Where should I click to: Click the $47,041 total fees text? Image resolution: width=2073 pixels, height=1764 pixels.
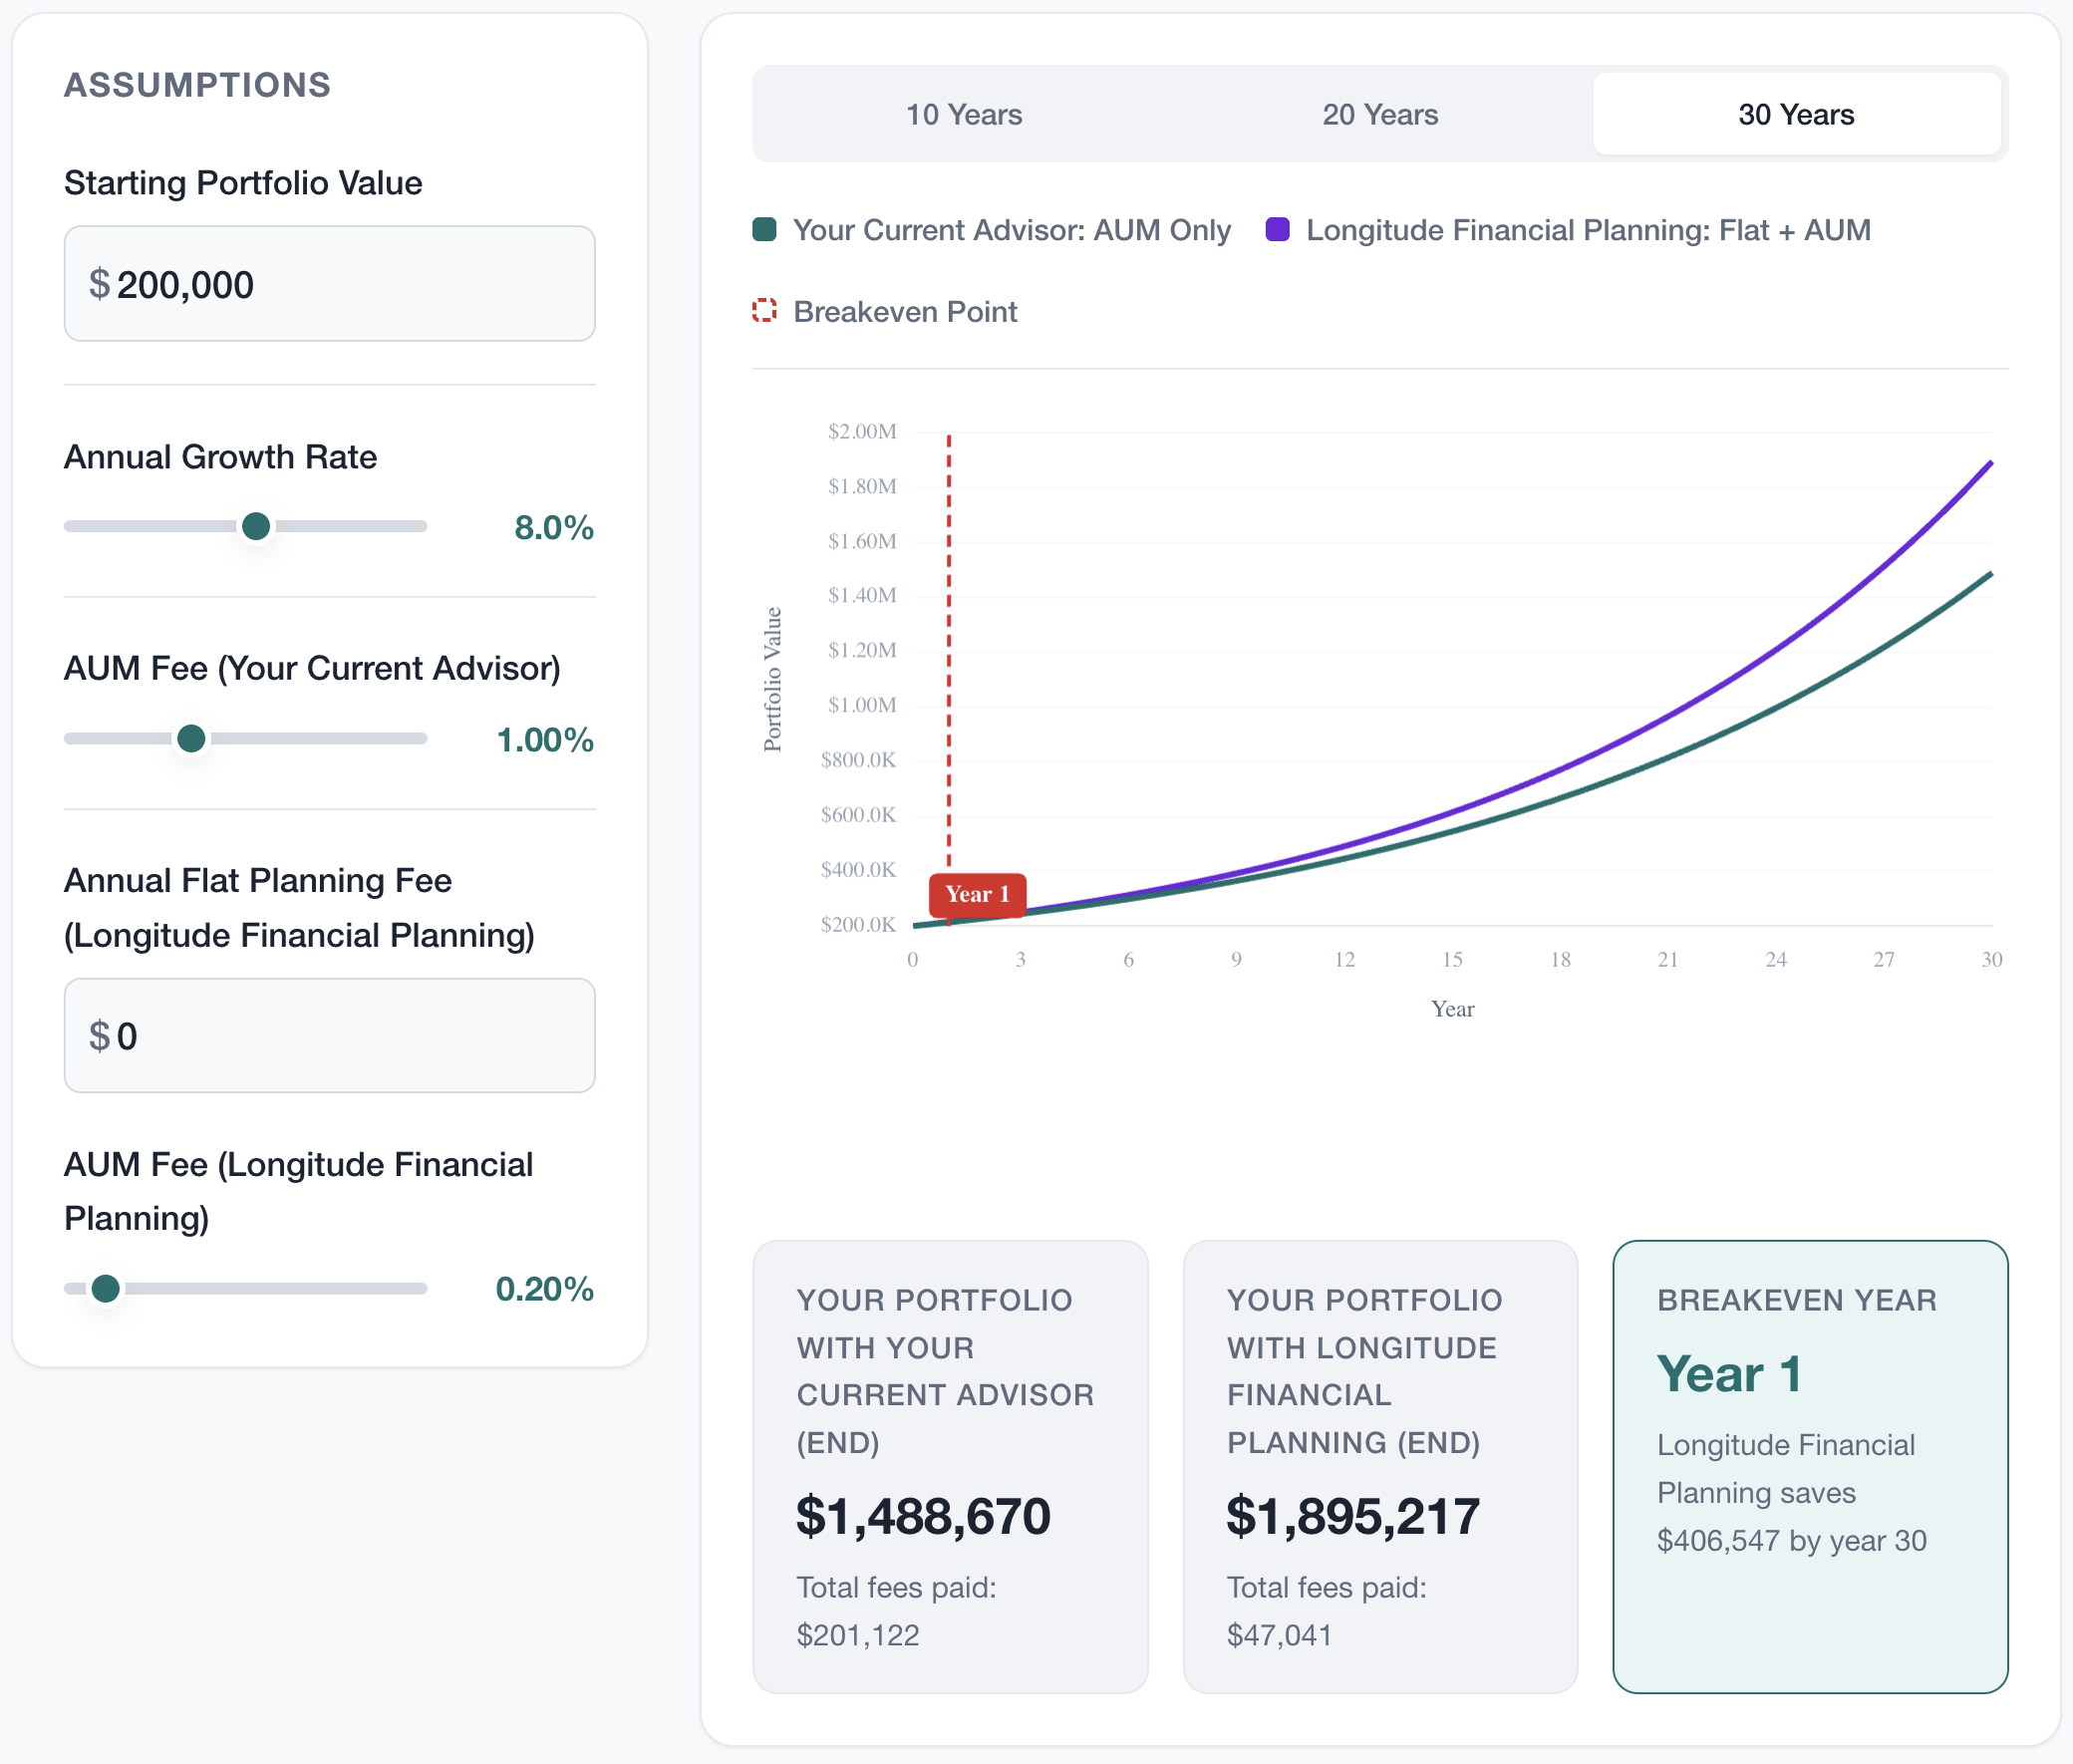[x=1279, y=1635]
